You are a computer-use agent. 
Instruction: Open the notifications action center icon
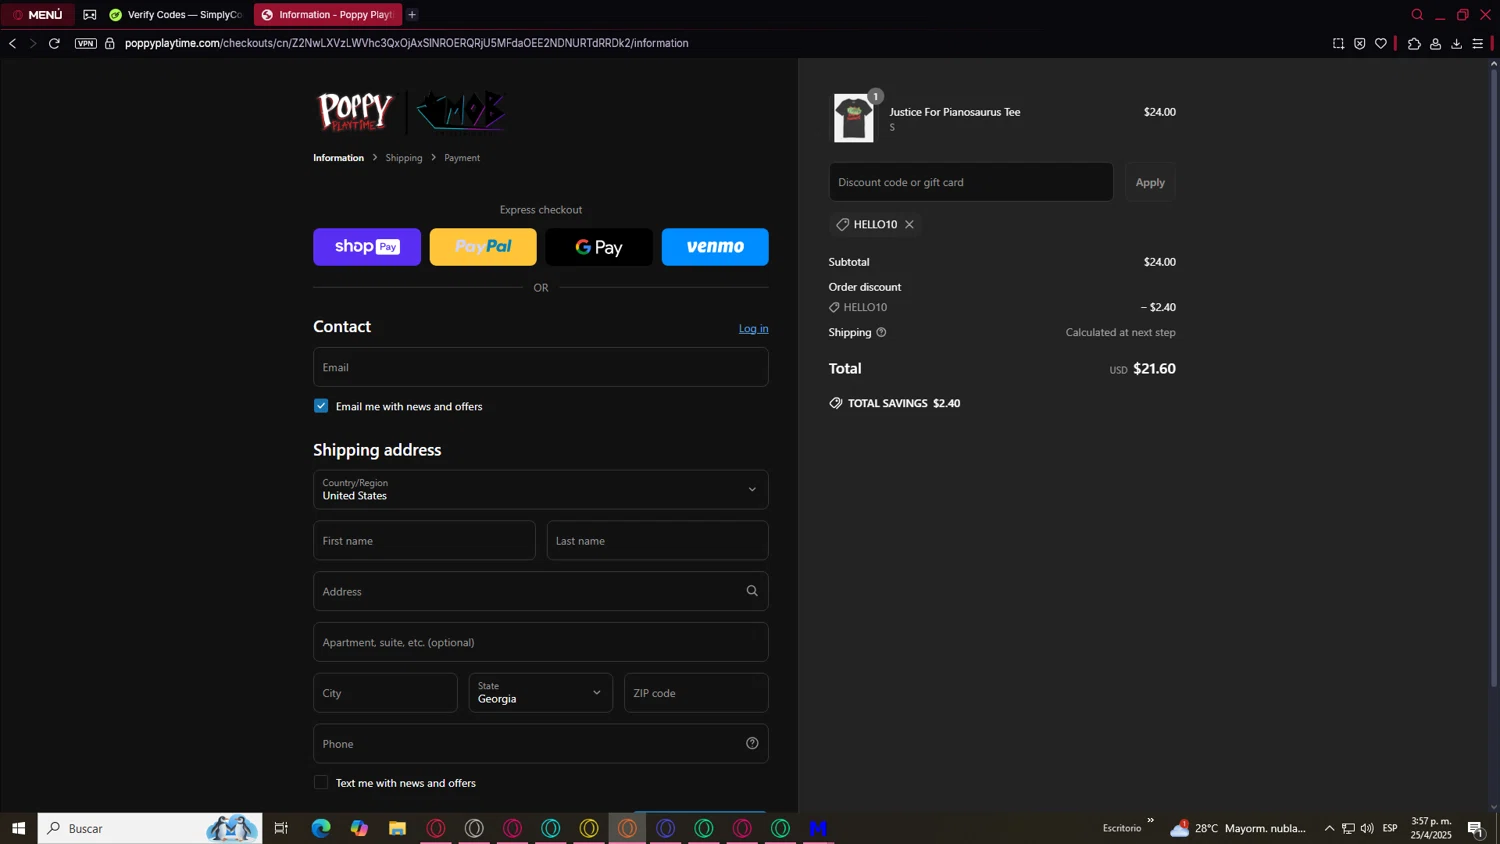point(1476,828)
